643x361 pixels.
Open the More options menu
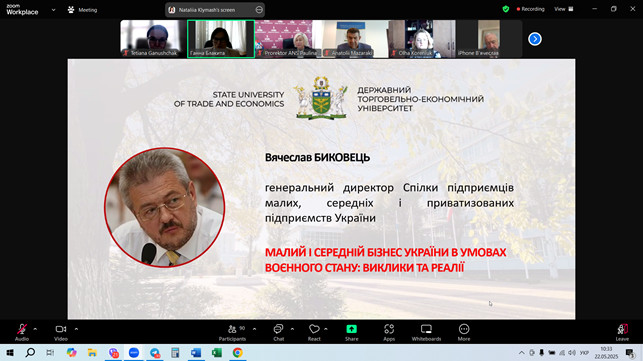(x=464, y=332)
